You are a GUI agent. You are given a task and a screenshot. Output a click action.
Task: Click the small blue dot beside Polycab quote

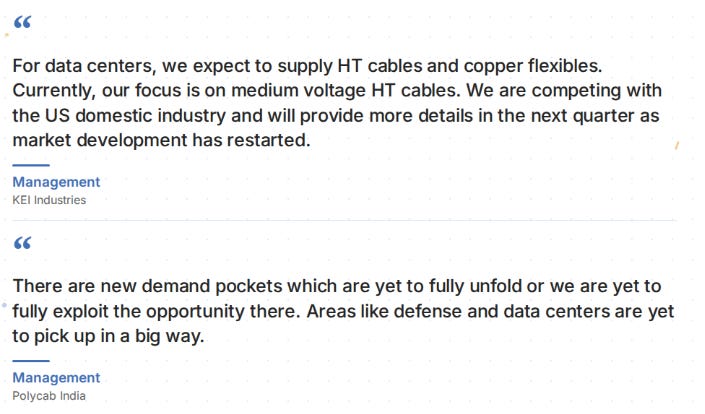click(4, 305)
